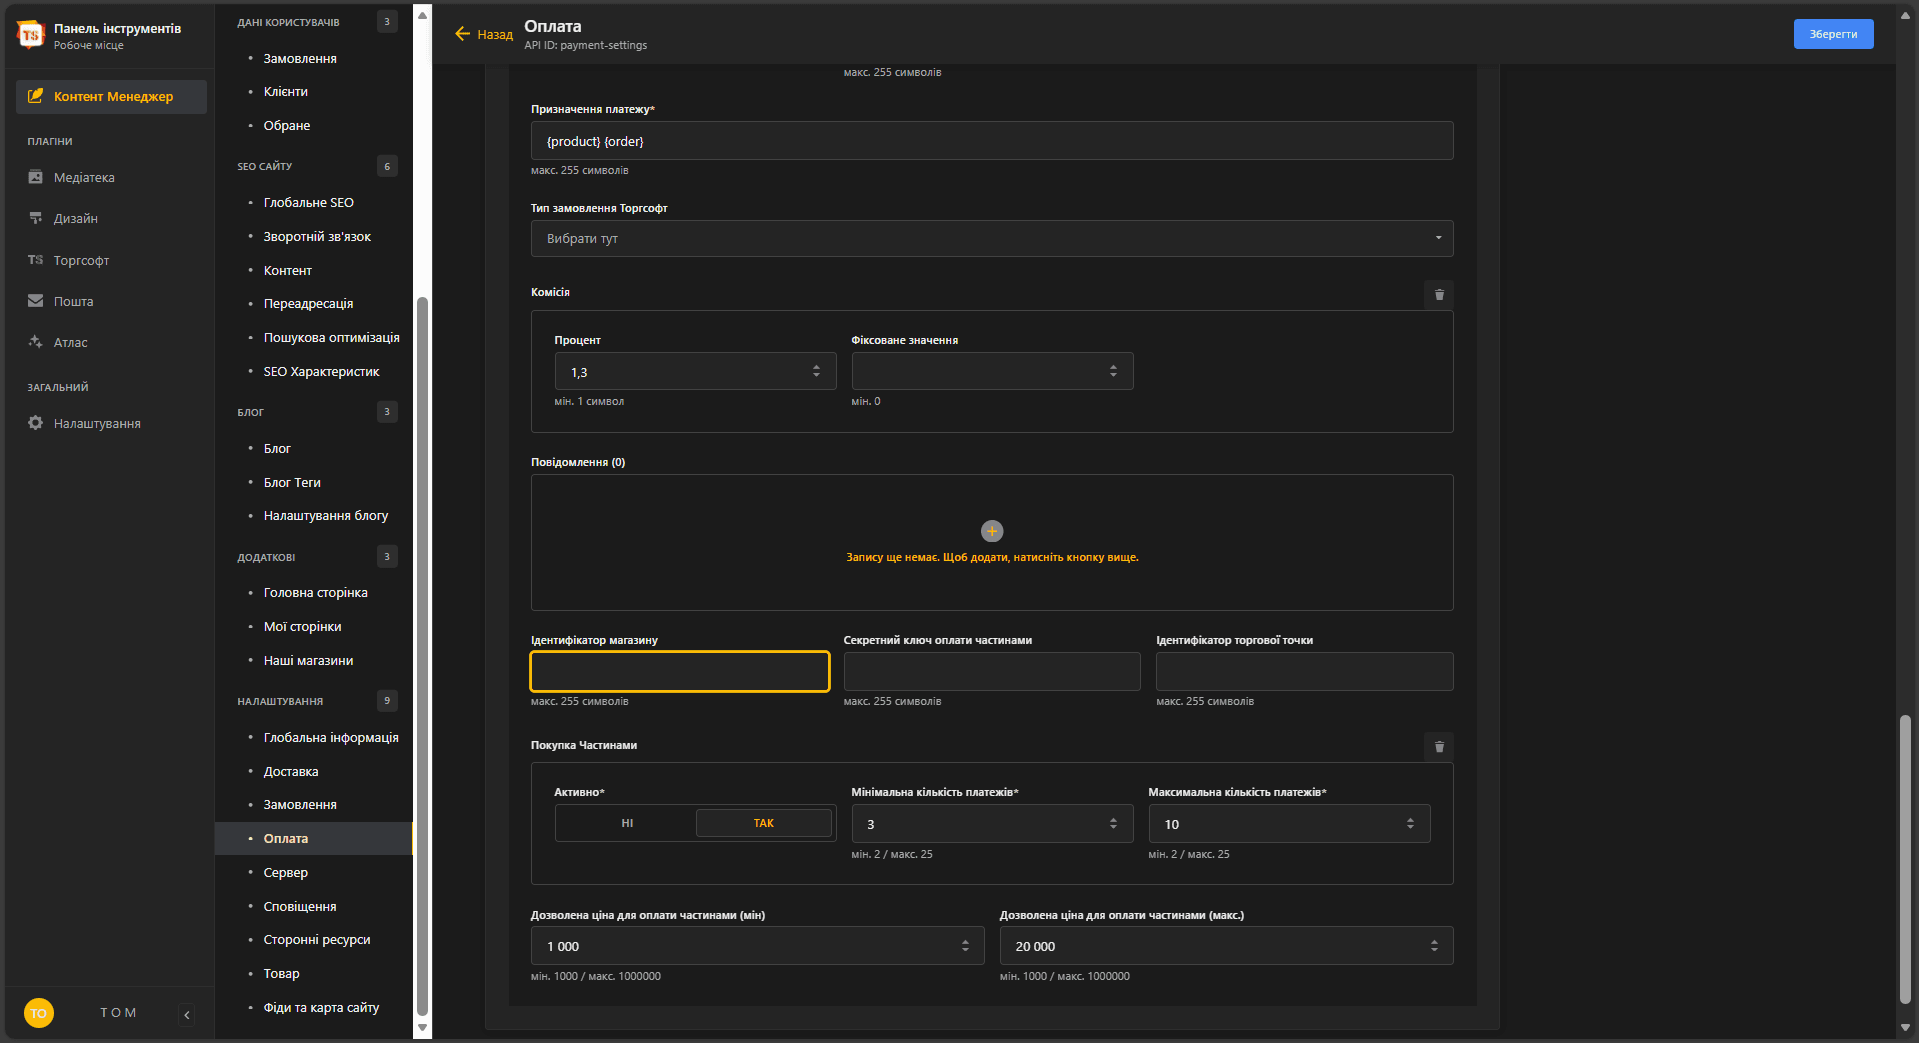Viewport: 1919px width, 1043px height.
Task: Click the Процент field stepper arrows
Action: pyautogui.click(x=816, y=371)
